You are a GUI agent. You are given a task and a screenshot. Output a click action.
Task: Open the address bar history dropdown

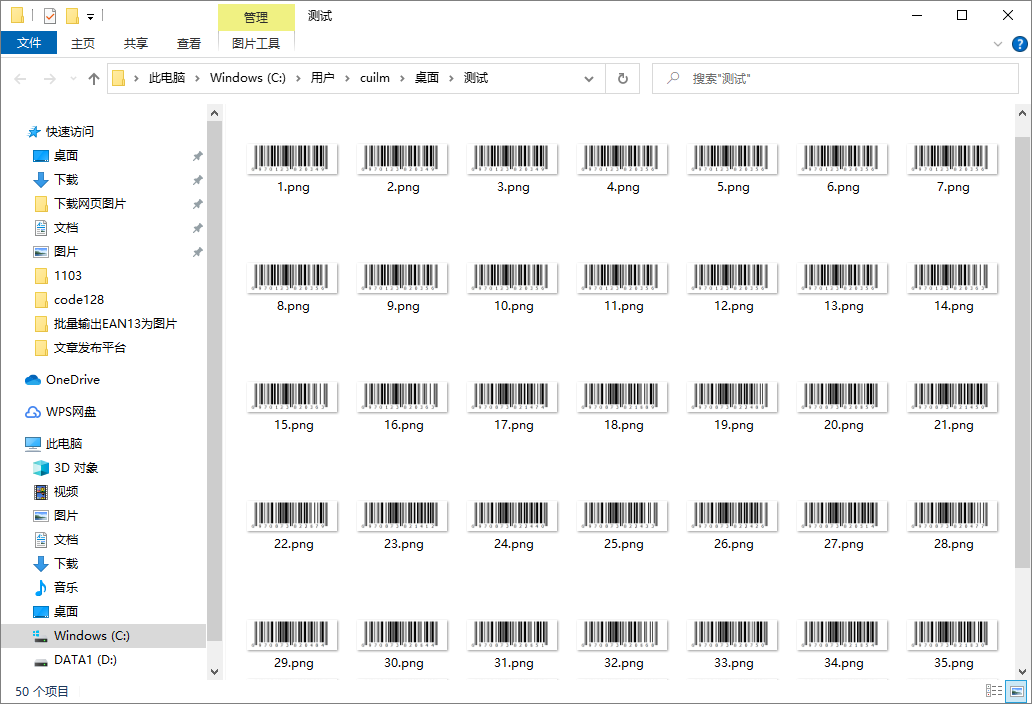[589, 79]
